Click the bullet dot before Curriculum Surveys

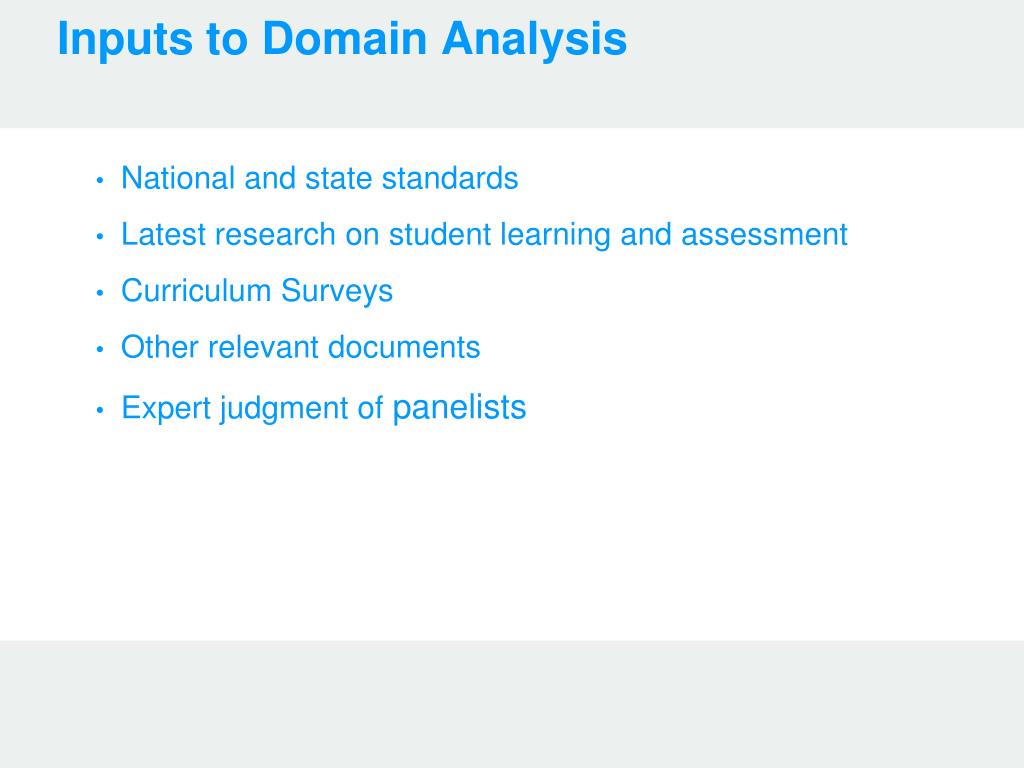tap(100, 293)
